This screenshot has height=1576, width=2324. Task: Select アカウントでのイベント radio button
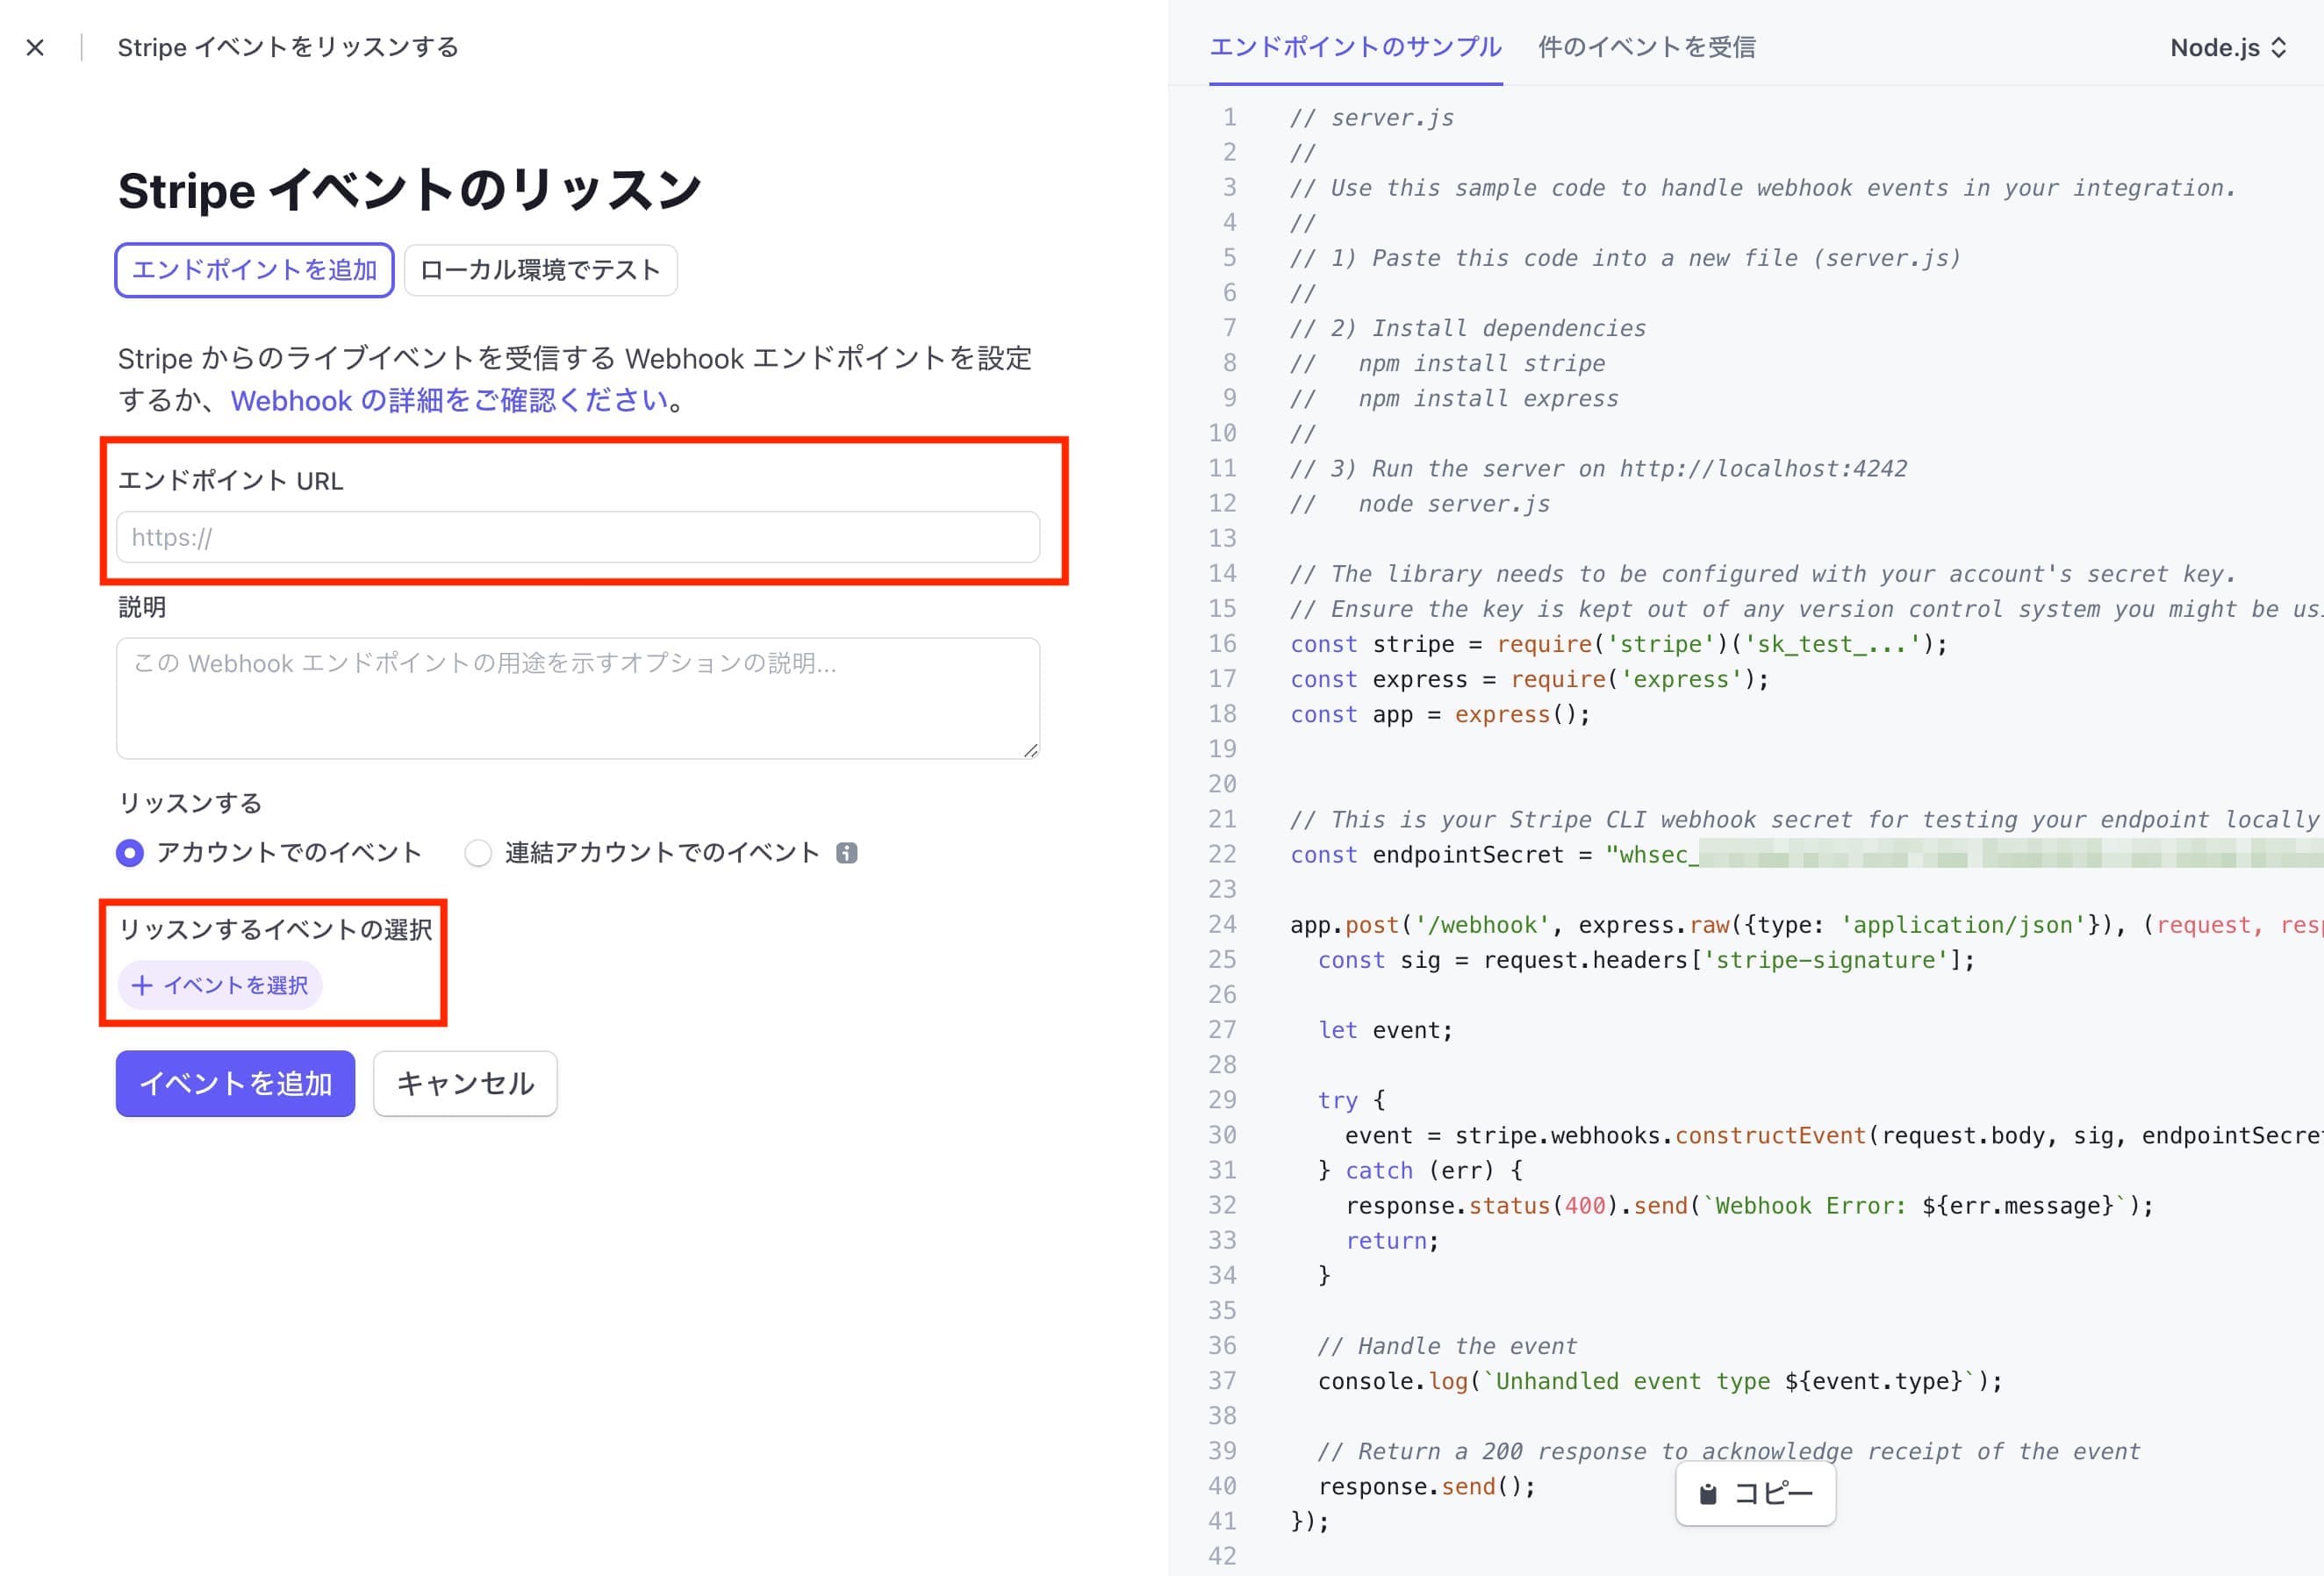click(x=130, y=853)
